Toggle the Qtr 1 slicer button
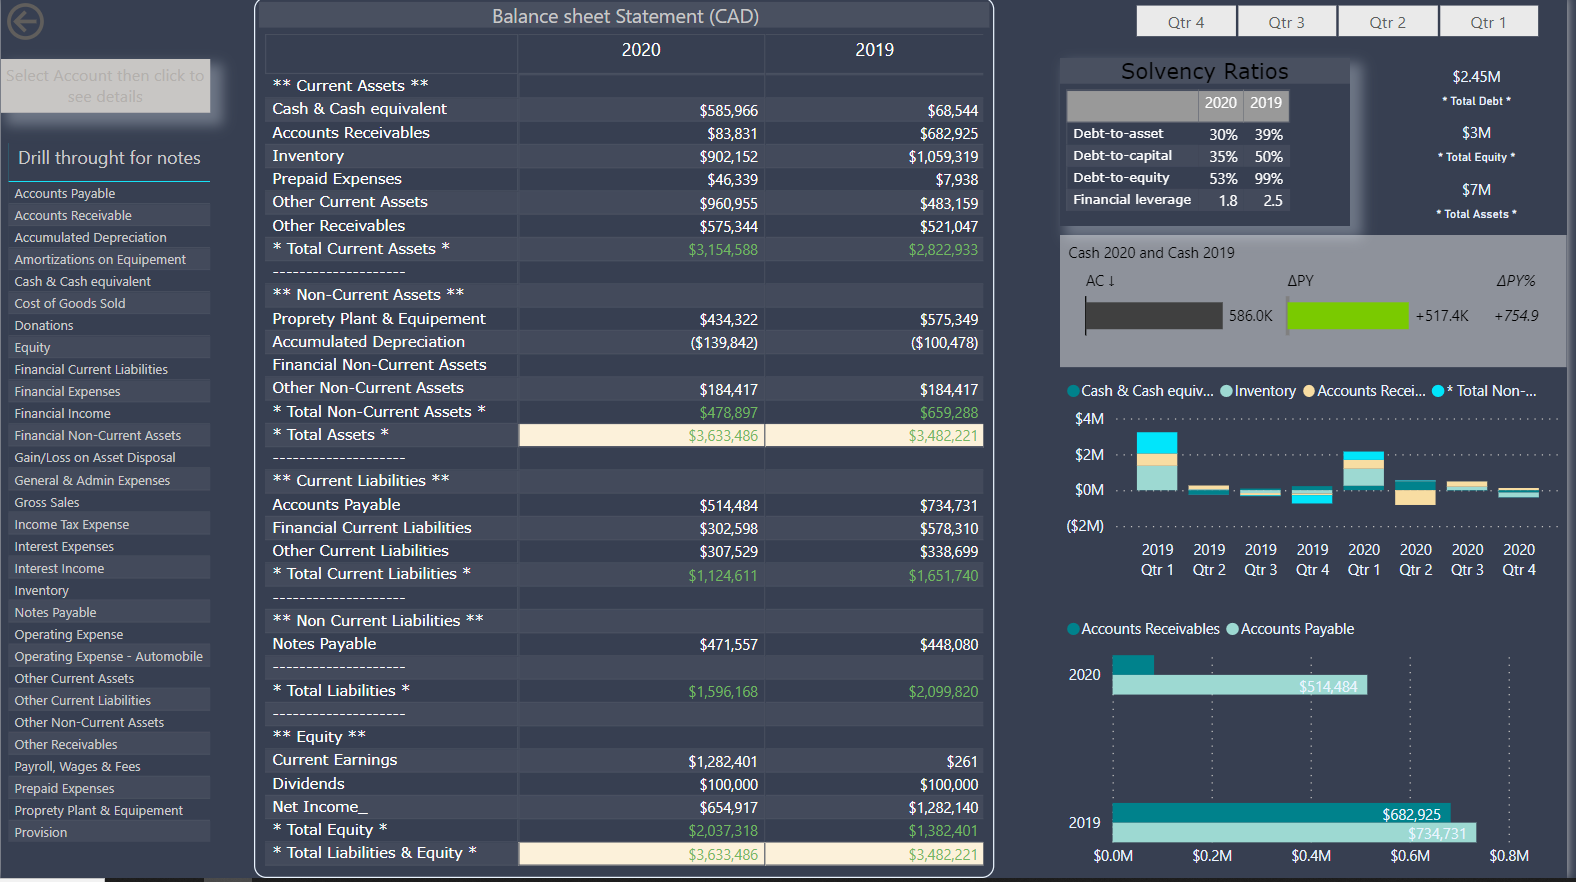1576x882 pixels. [x=1488, y=22]
